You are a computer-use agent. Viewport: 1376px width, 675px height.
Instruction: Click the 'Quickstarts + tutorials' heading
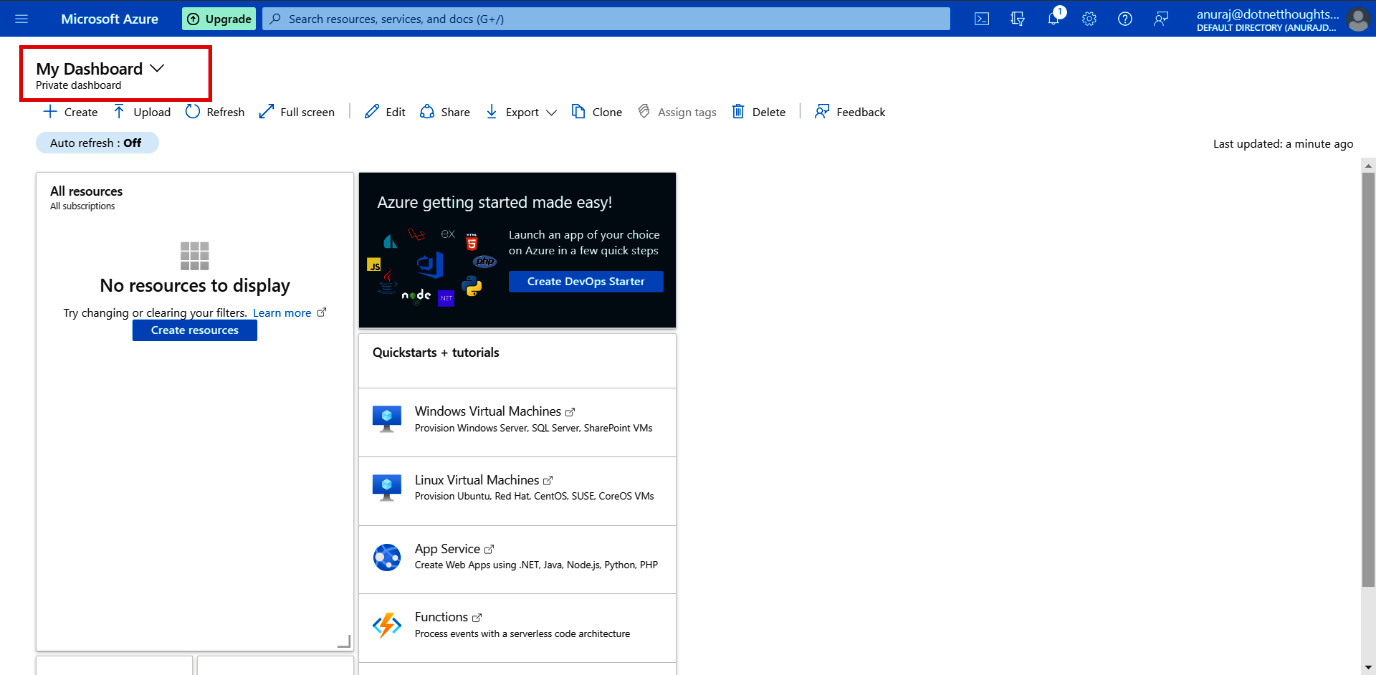pos(436,352)
